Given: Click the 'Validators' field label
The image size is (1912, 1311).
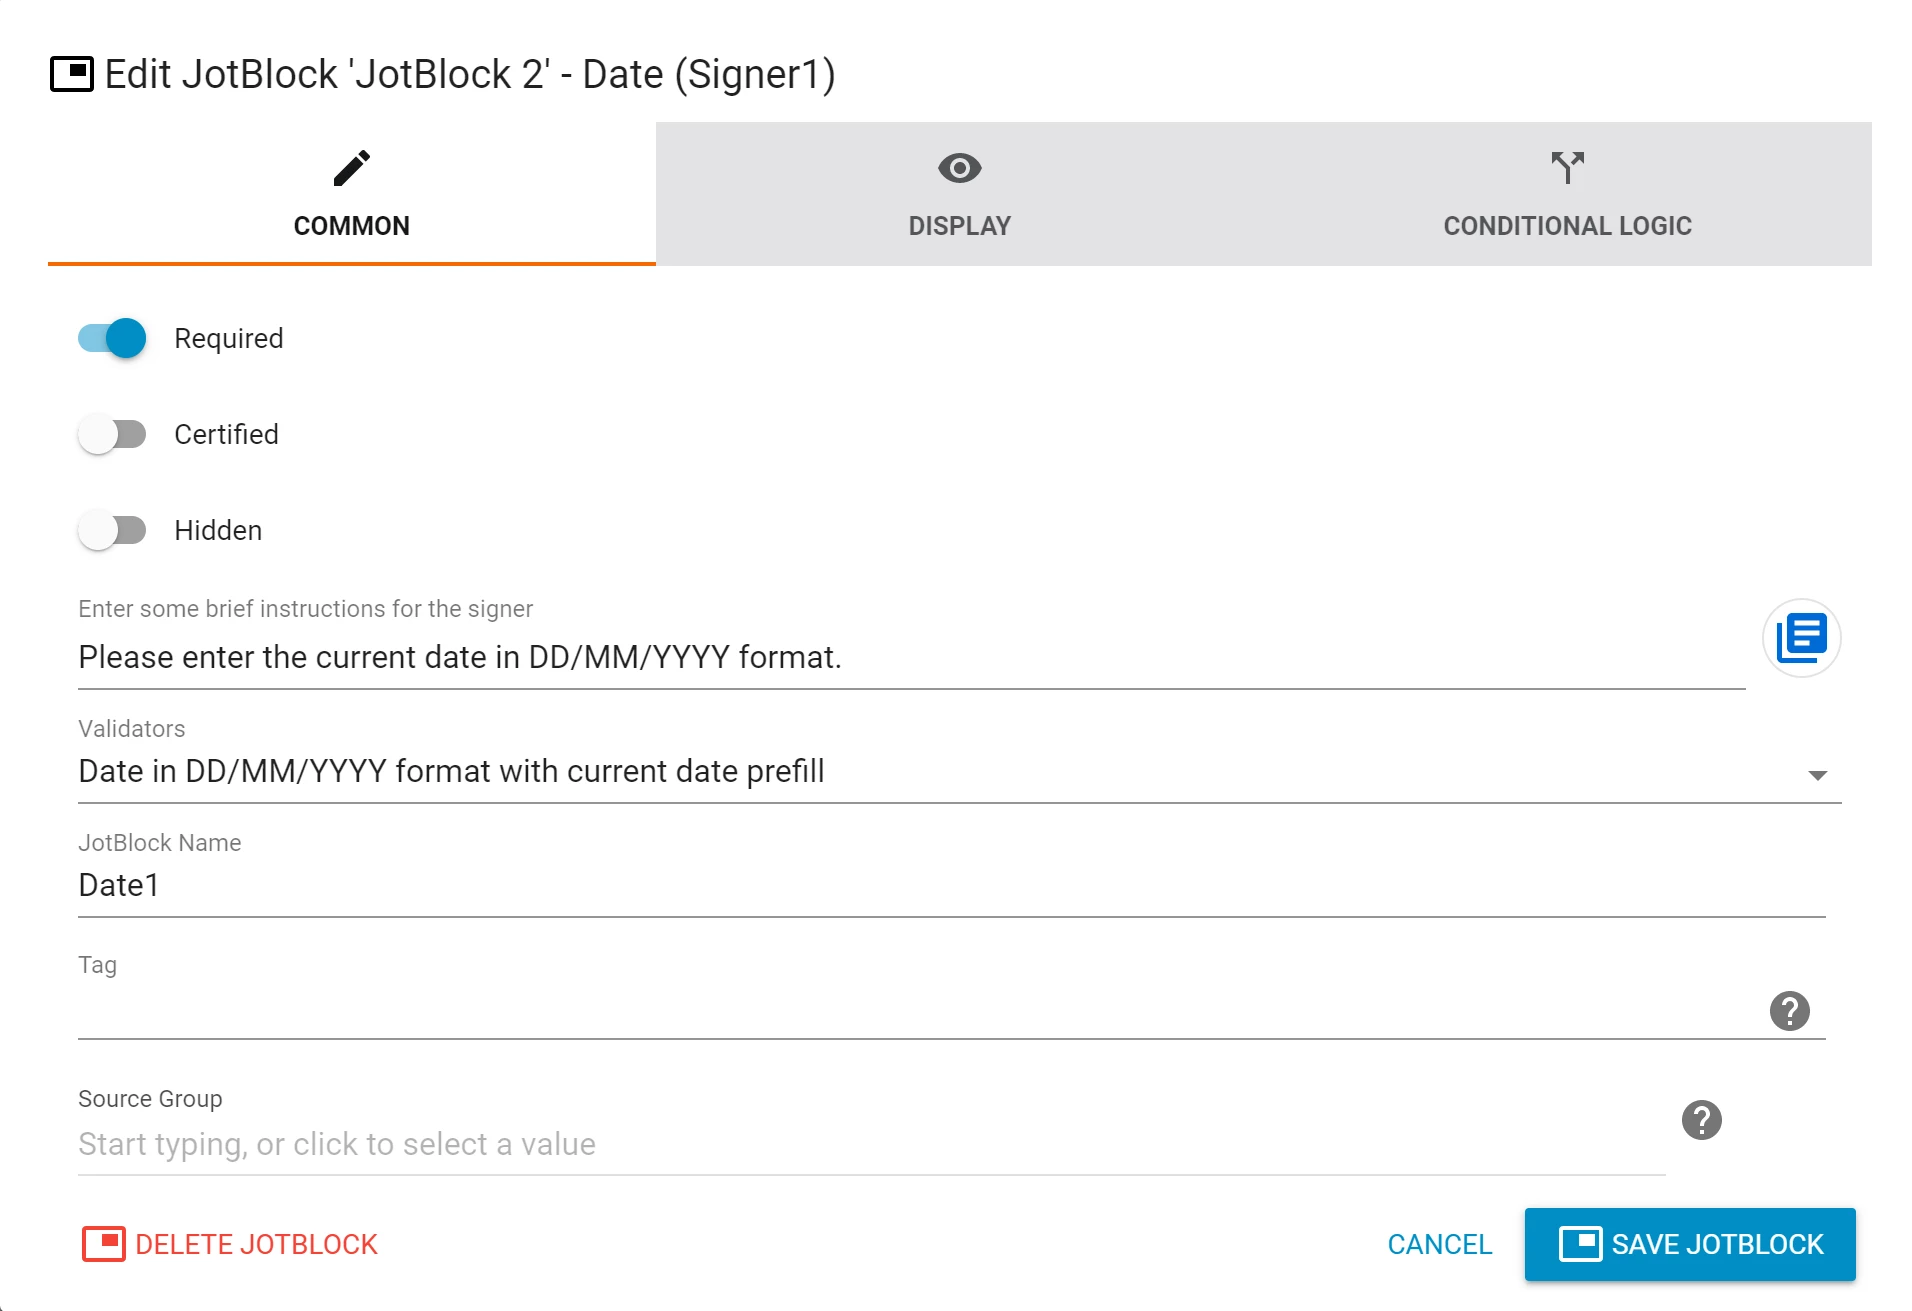Looking at the screenshot, I should click(x=131, y=729).
